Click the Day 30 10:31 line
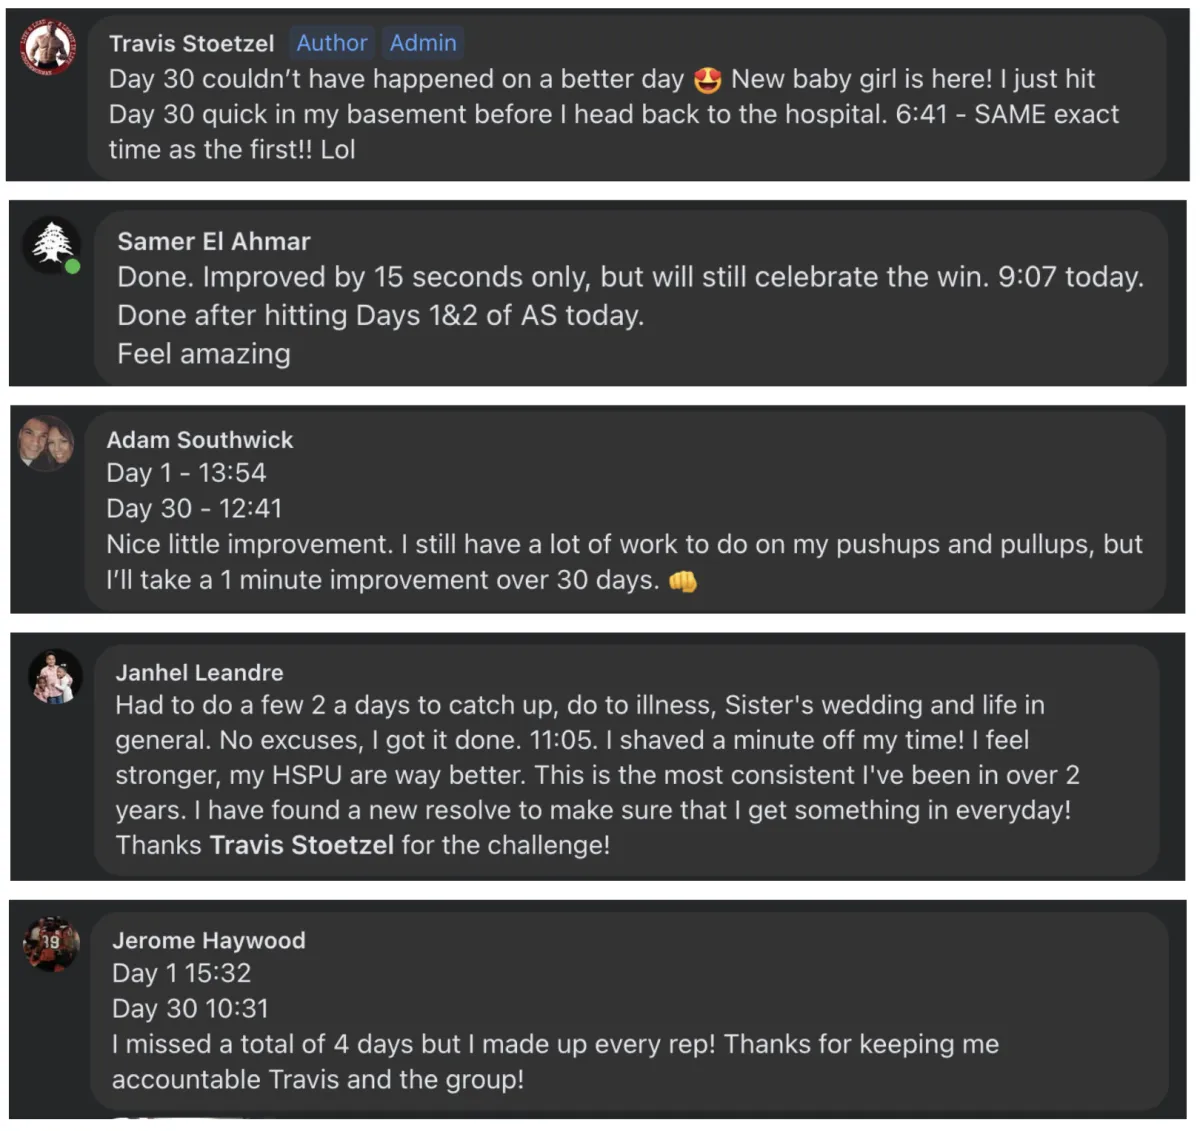The image size is (1200, 1131). pos(190,1008)
